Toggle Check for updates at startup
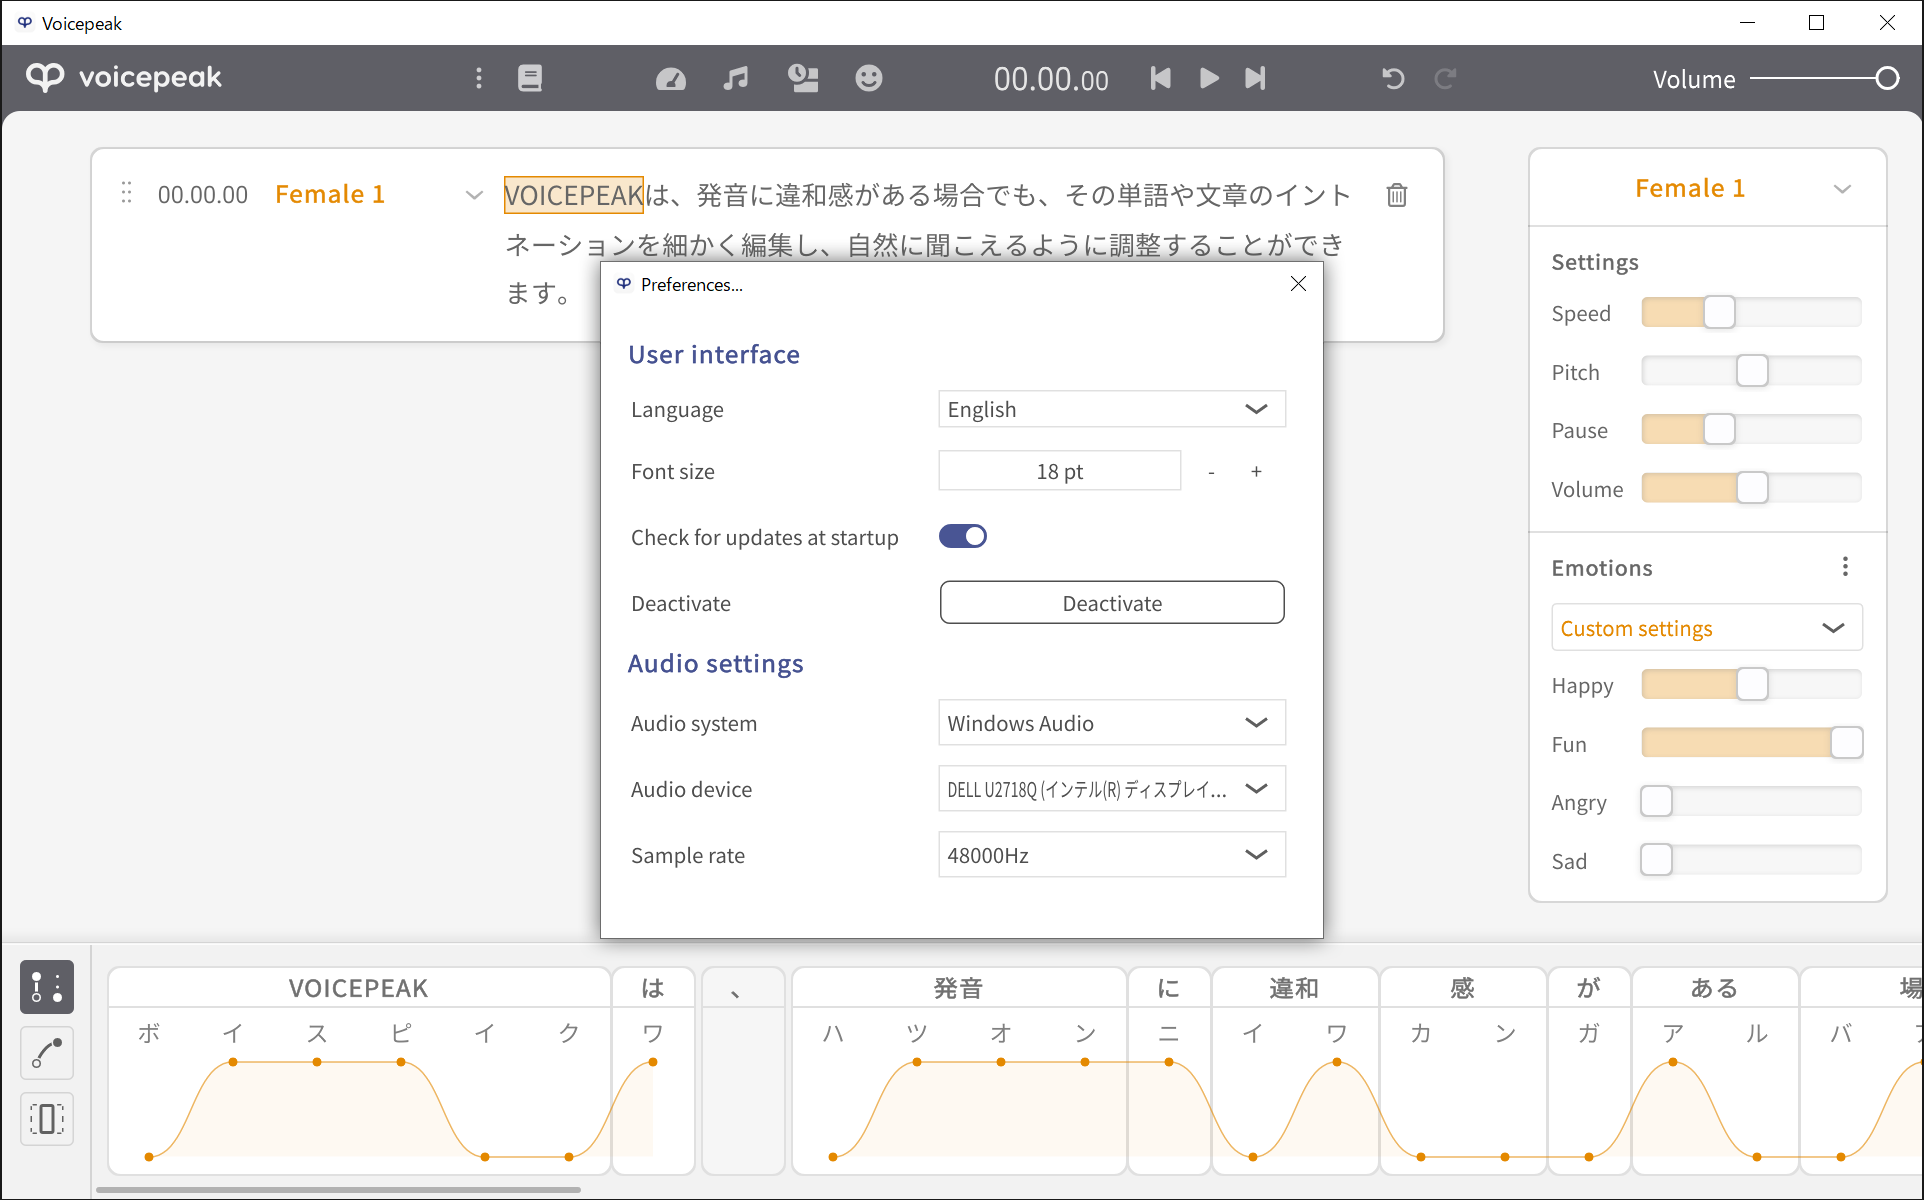The width and height of the screenshot is (1924, 1200). pyautogui.click(x=962, y=537)
